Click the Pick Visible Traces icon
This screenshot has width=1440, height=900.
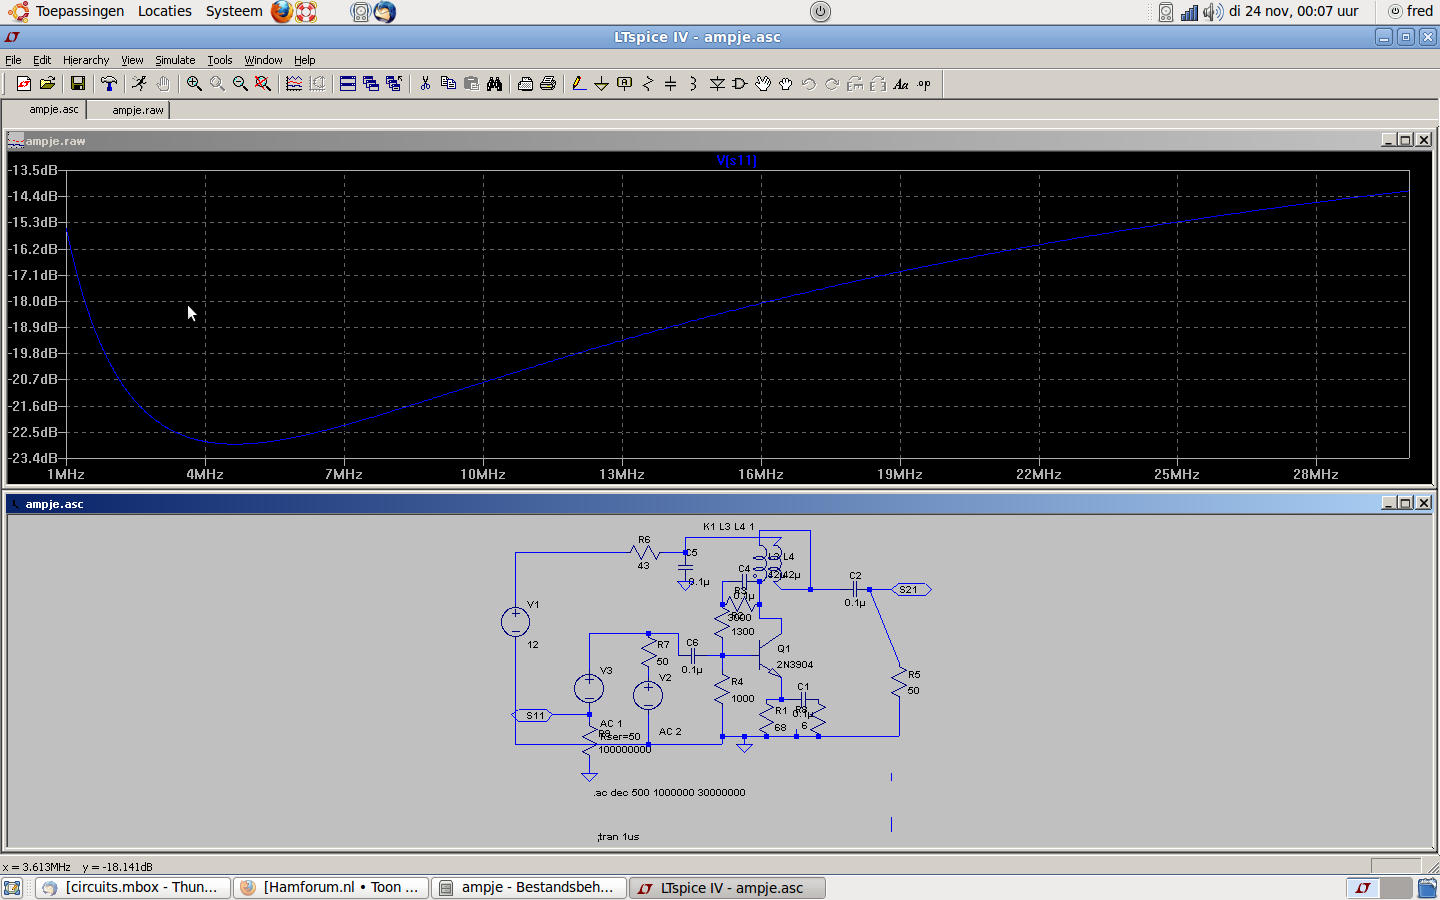pyautogui.click(x=294, y=84)
